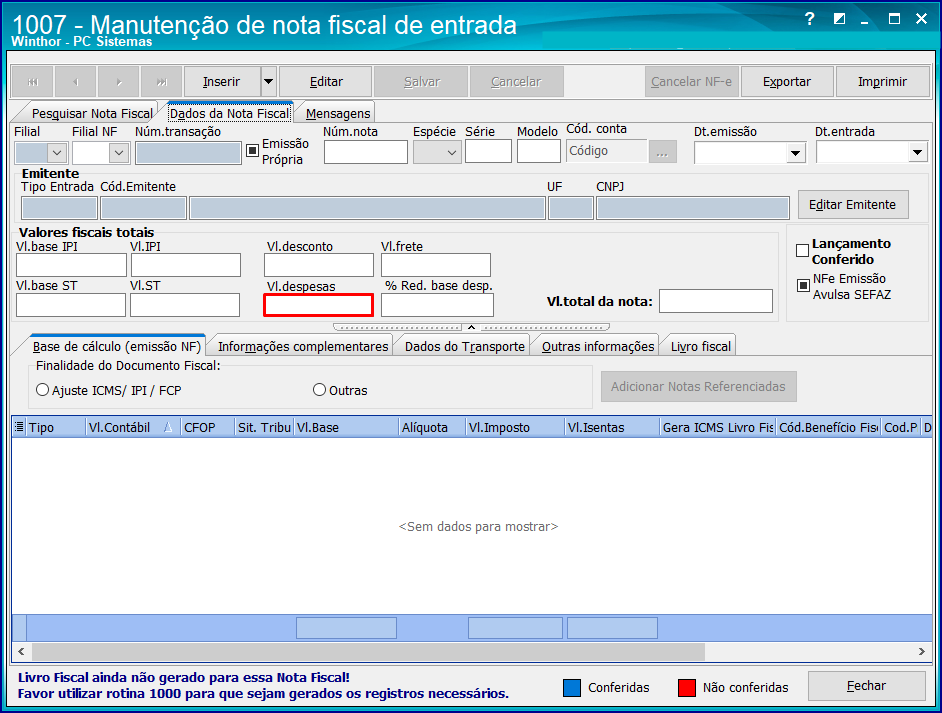942x713 pixels.
Task: Open Outras informações tab
Action: 598,347
